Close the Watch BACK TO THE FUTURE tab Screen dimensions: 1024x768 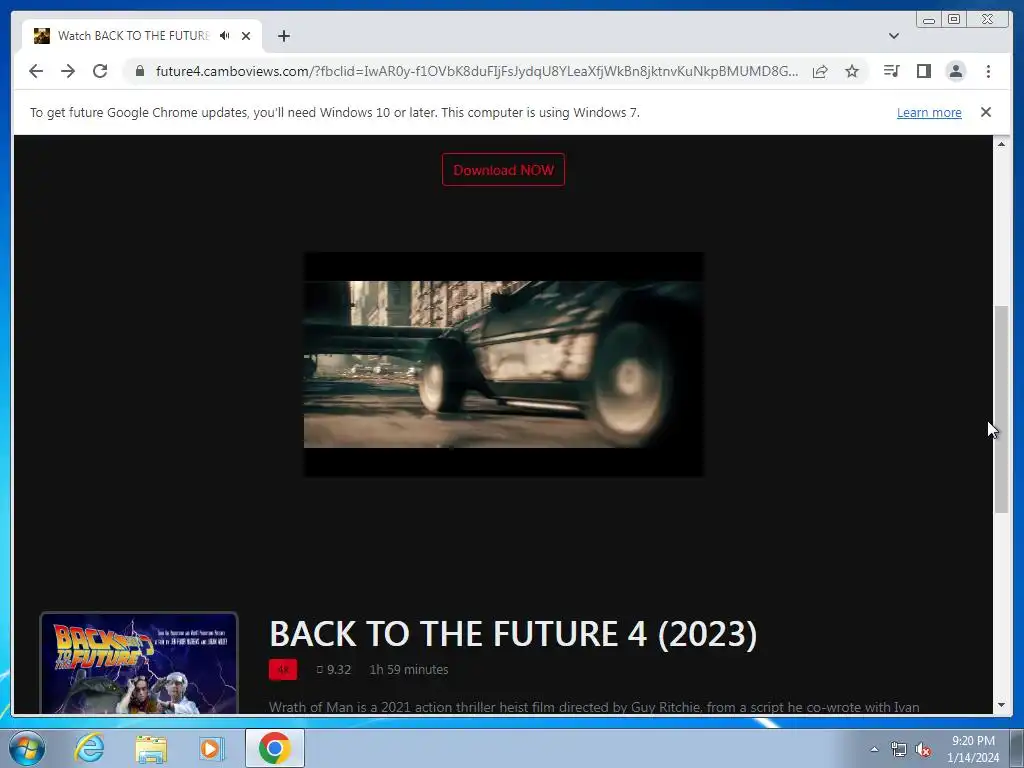(246, 36)
